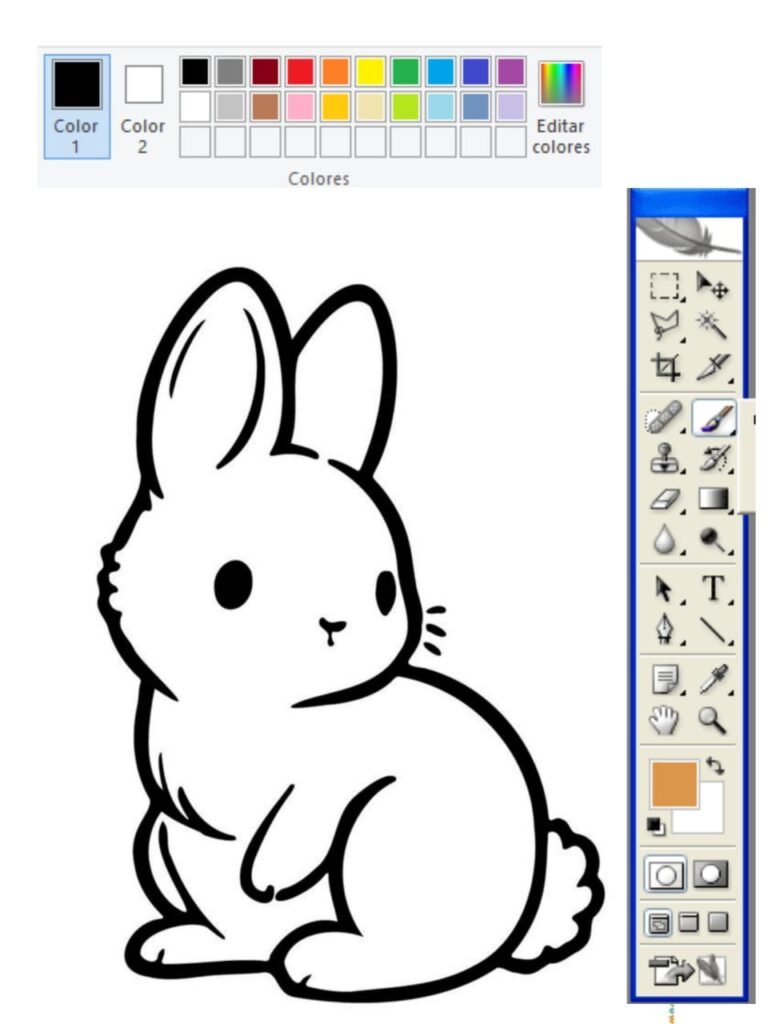Switch to Standard Mode editing
This screenshot has height=1024, width=768.
pyautogui.click(x=665, y=874)
